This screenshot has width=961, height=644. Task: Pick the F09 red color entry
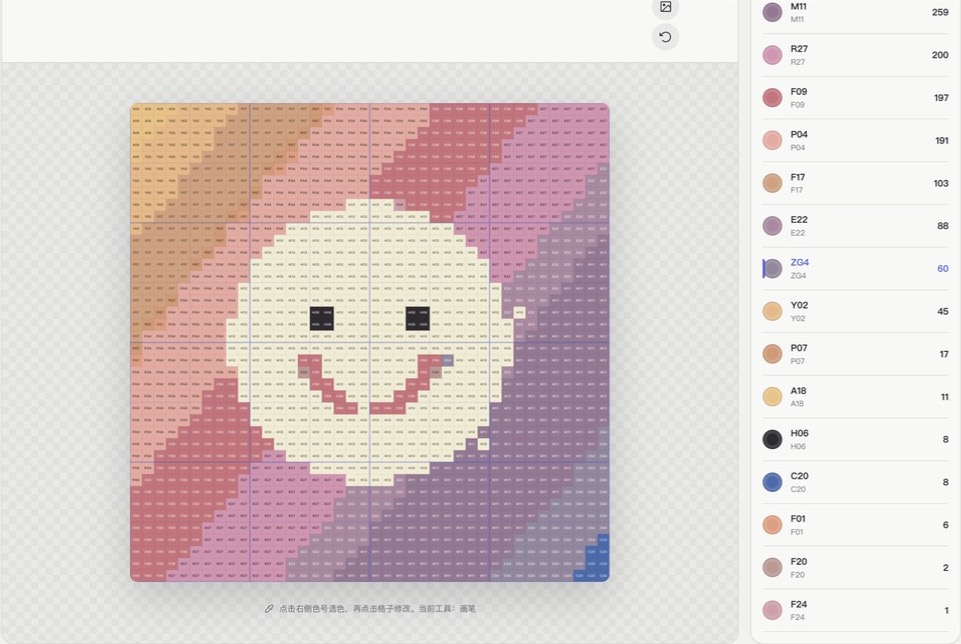[856, 98]
